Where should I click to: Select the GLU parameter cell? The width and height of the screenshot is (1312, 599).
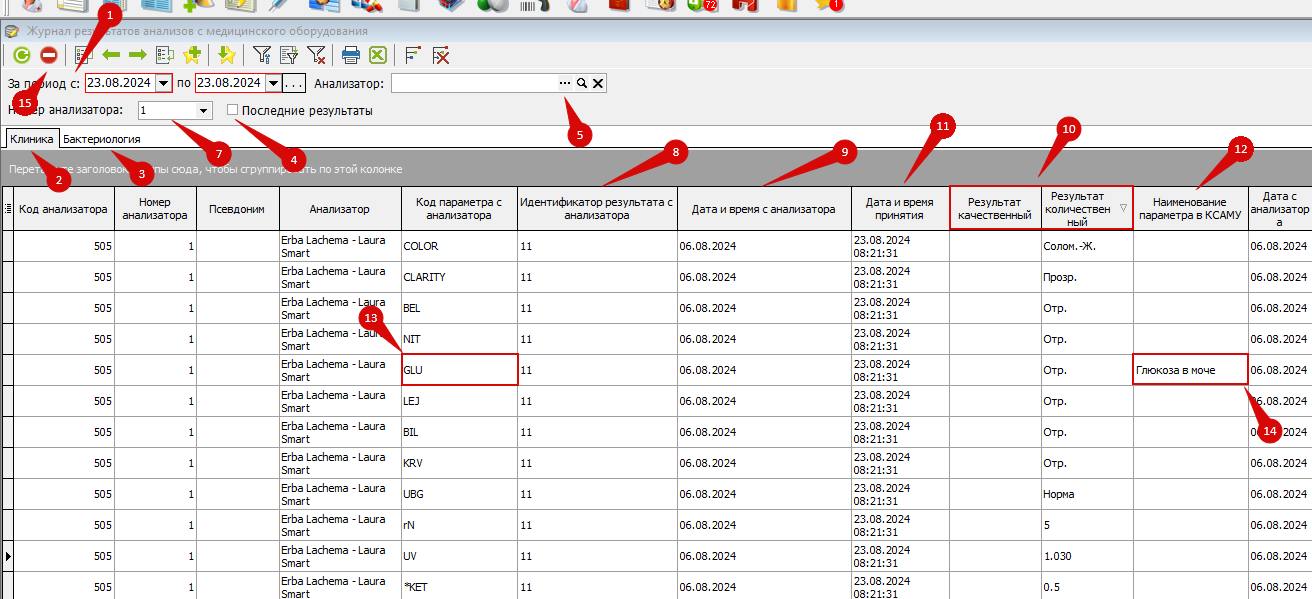click(x=460, y=370)
